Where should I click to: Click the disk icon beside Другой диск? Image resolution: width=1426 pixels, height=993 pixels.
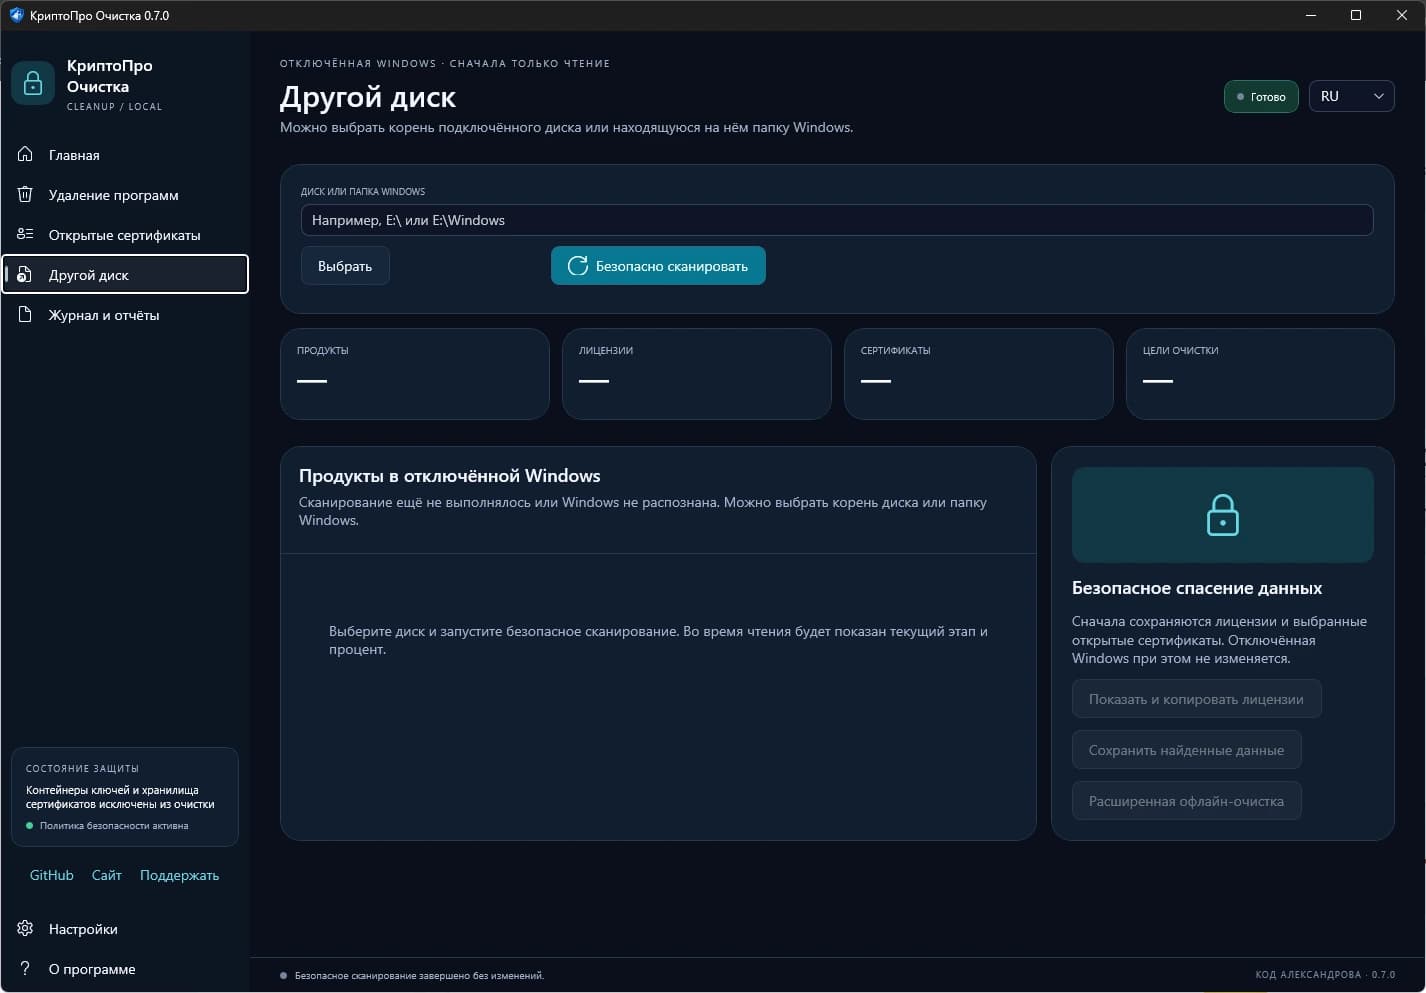pyautogui.click(x=26, y=275)
